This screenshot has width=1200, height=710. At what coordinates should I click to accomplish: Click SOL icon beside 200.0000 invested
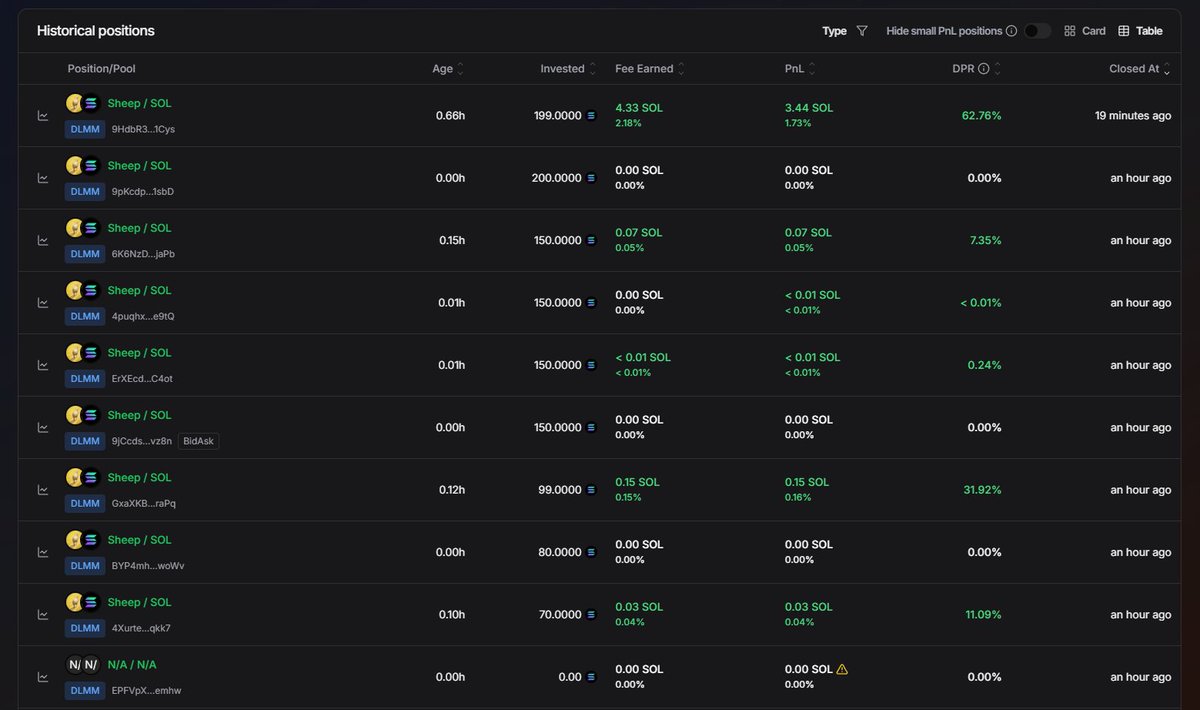[x=590, y=178]
